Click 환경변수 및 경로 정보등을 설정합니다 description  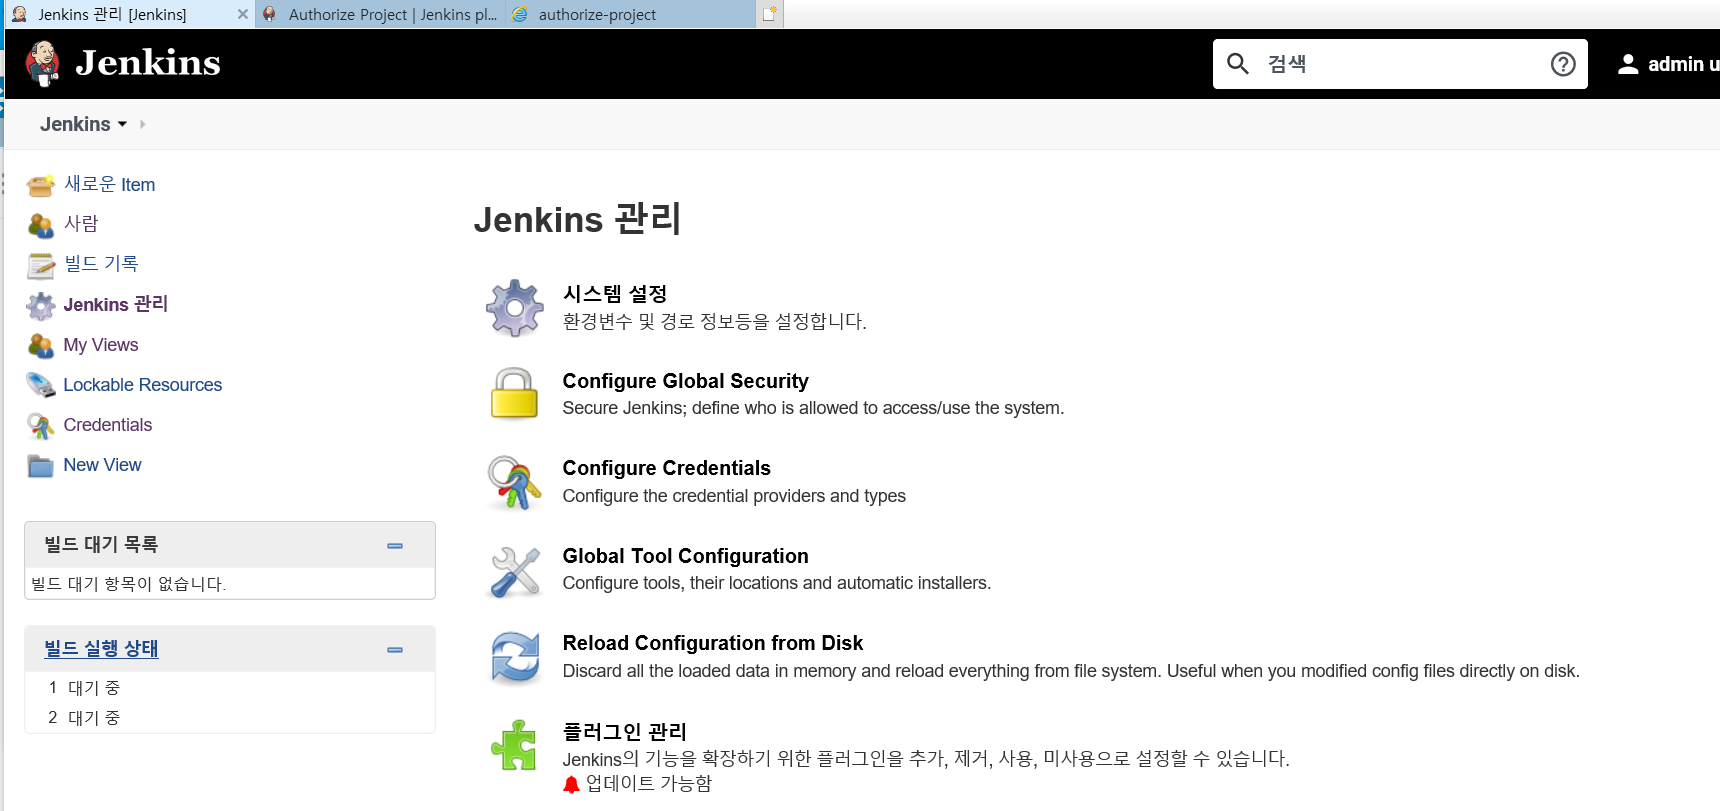point(715,322)
